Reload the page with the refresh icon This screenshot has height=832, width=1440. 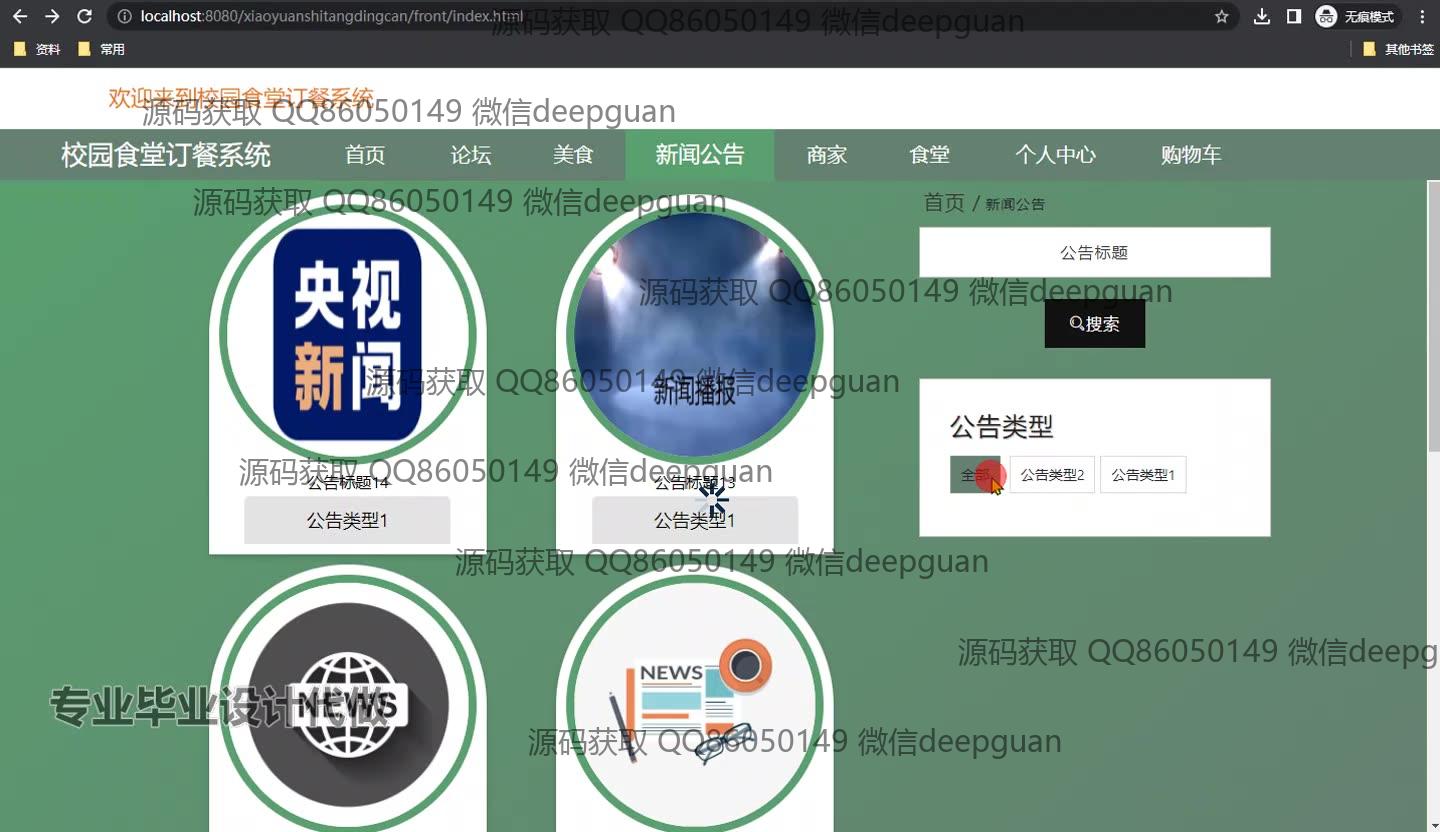click(85, 17)
